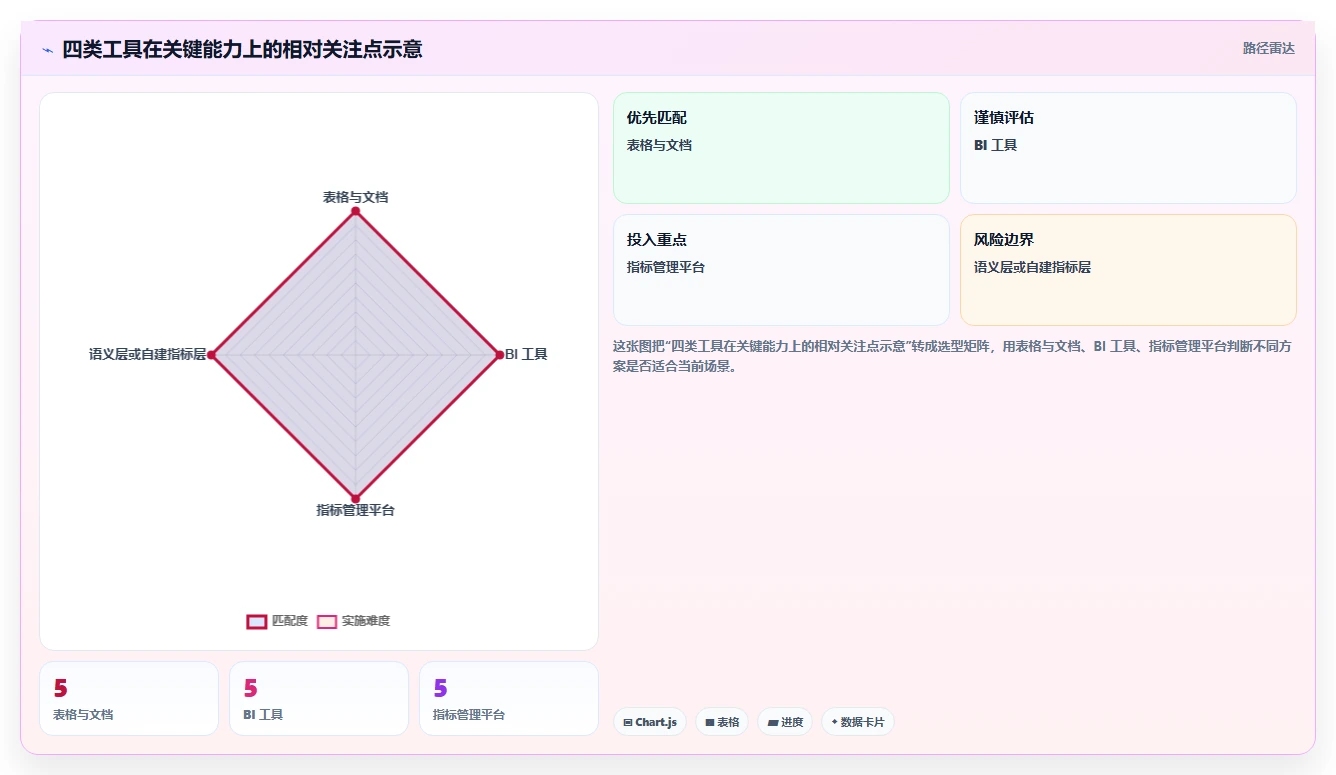Click the radar point at BI 工具 vertex
The width and height of the screenshot is (1336, 775).
499,355
